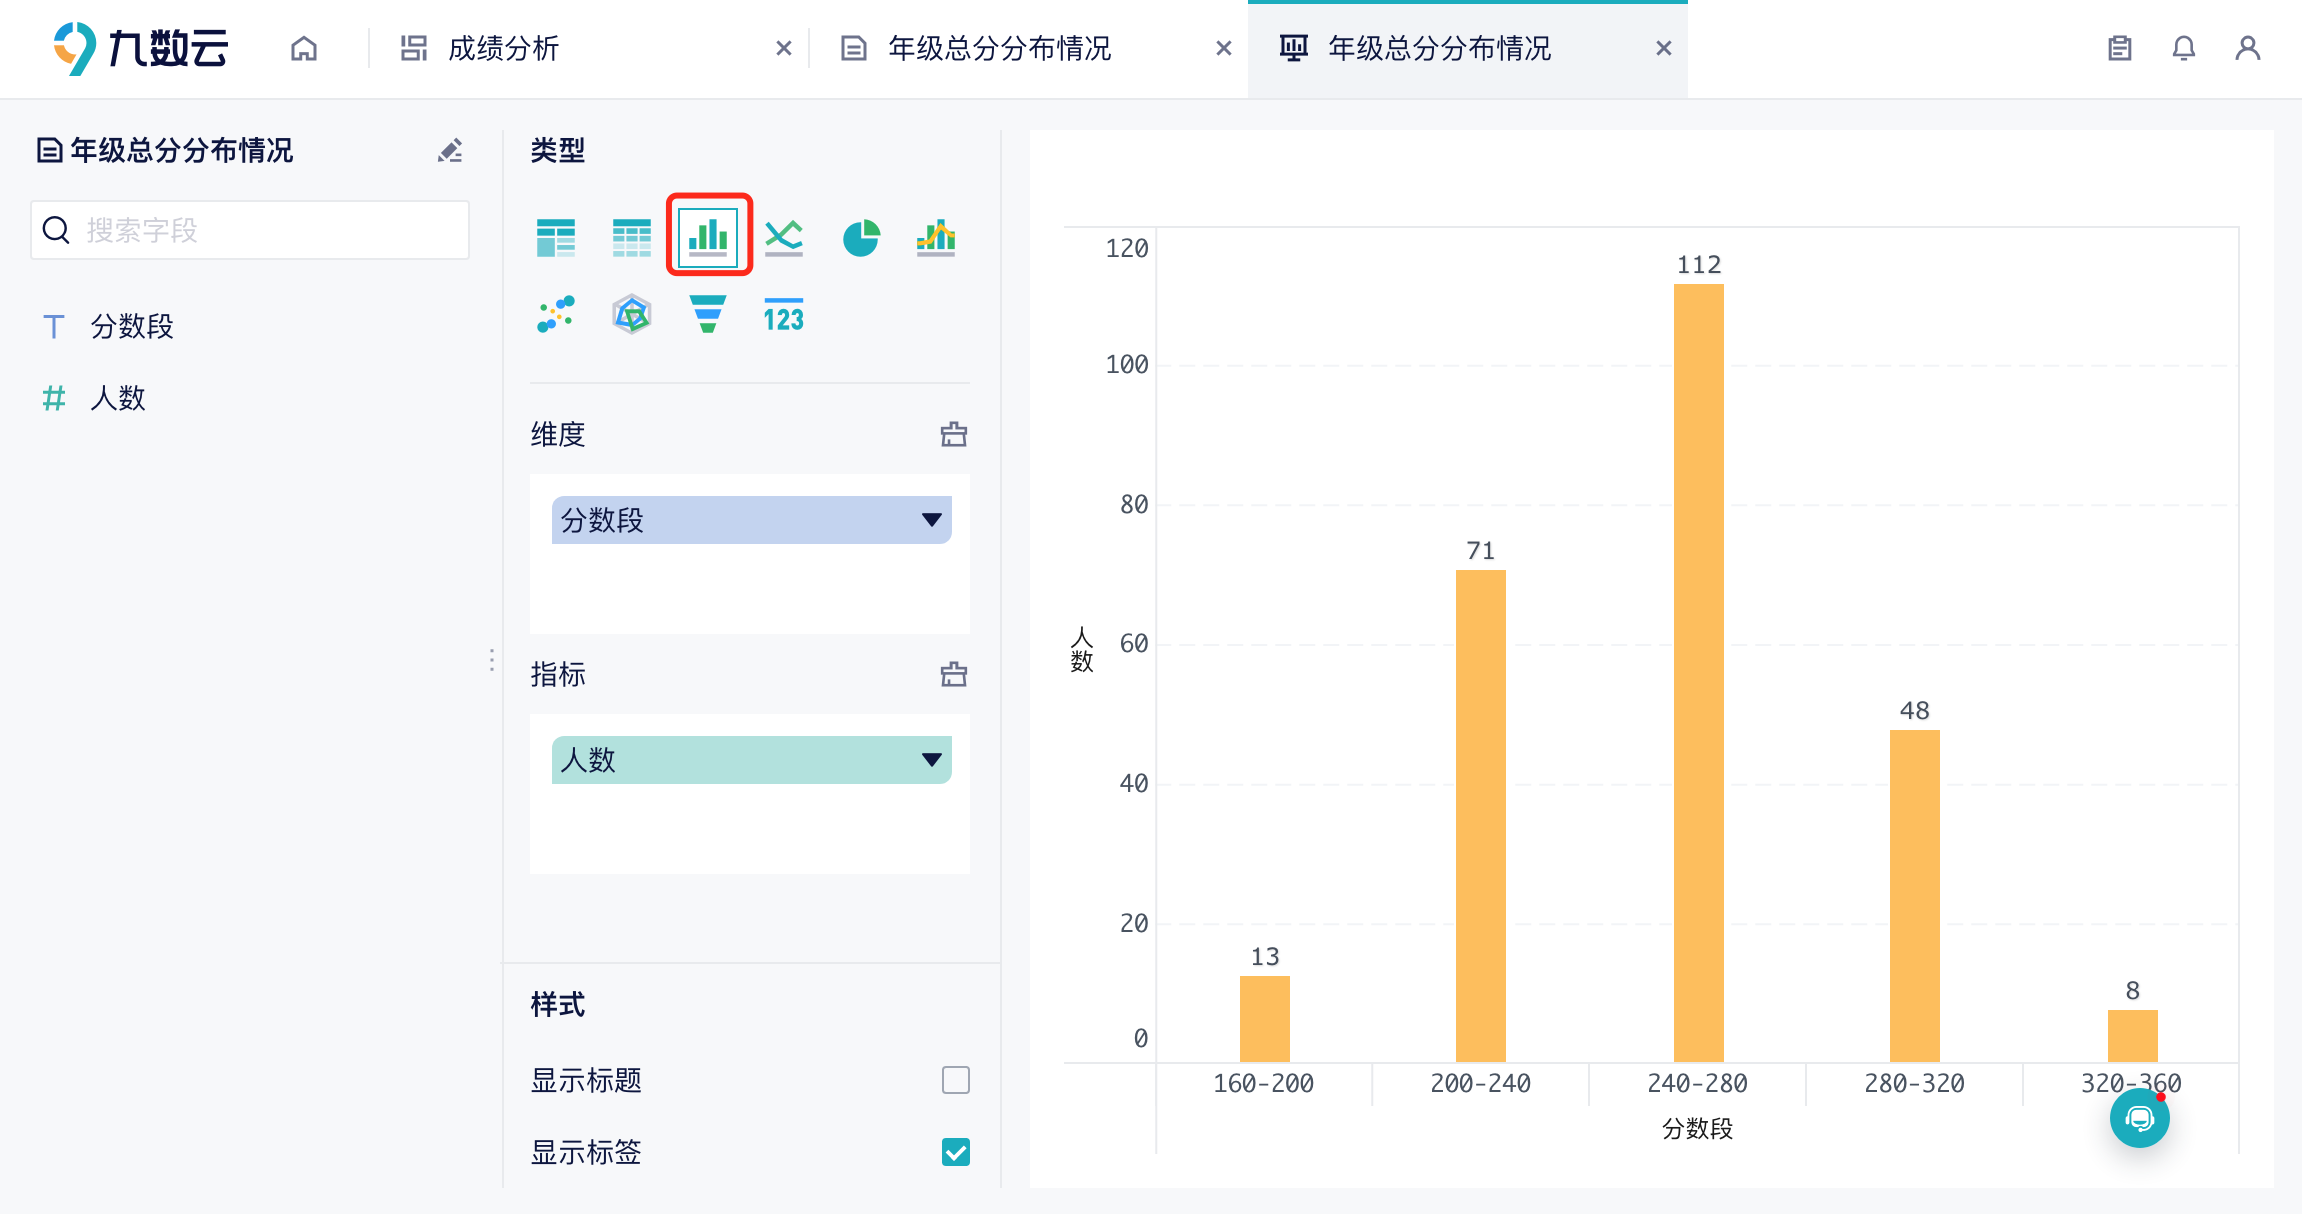Select the 123 indicator card type

pyautogui.click(x=784, y=314)
